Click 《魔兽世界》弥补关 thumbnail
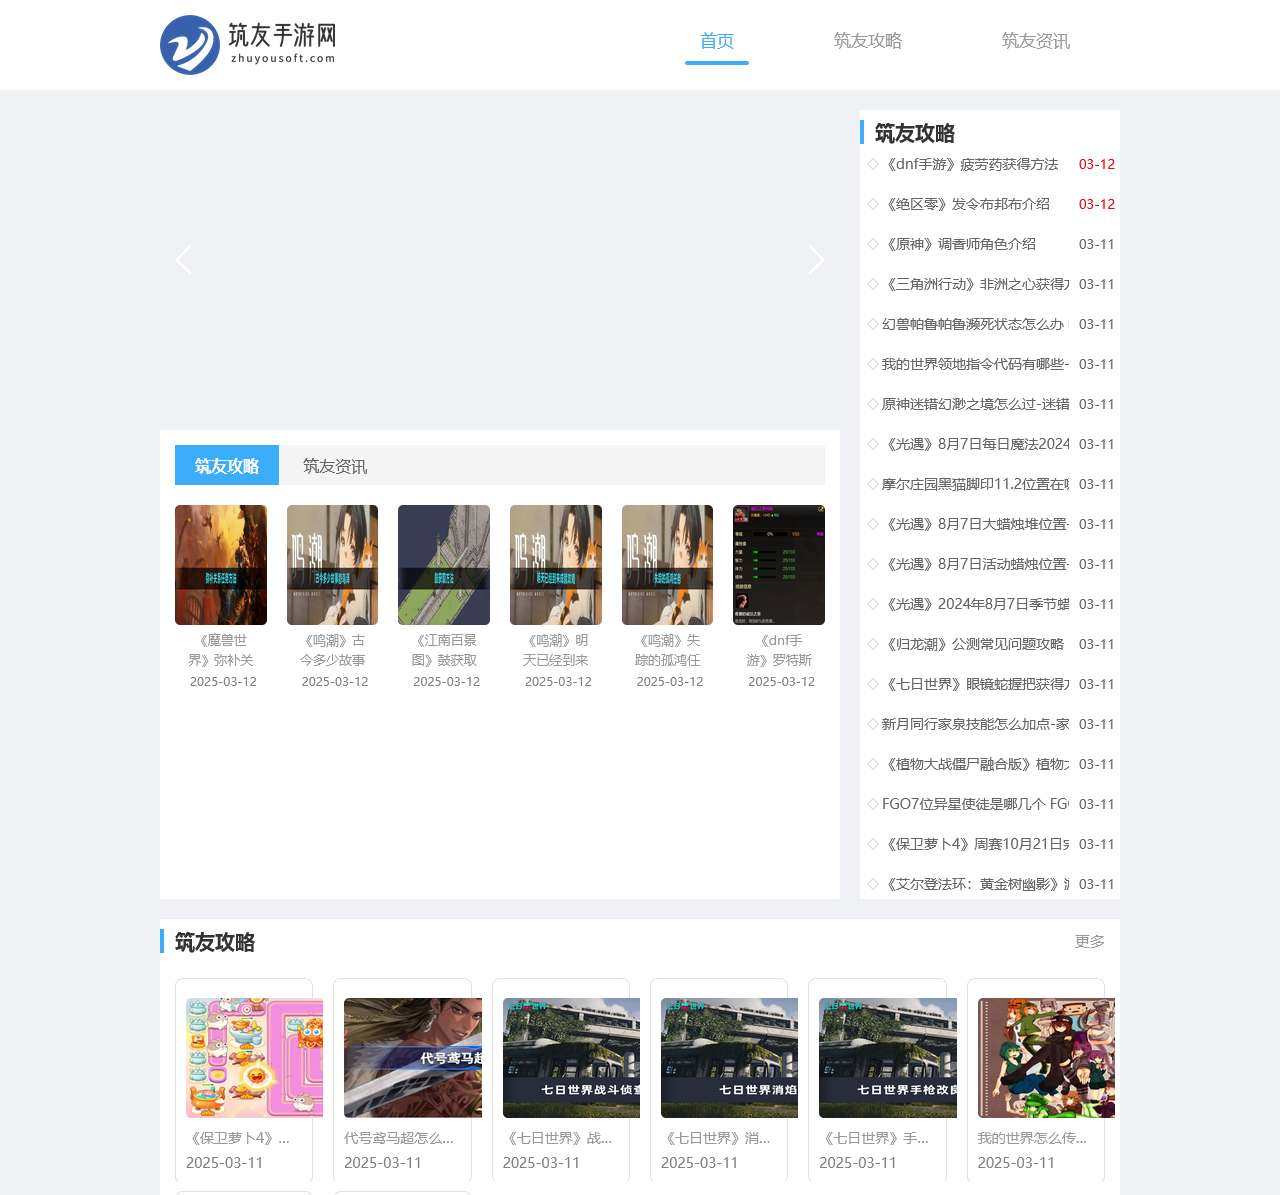The width and height of the screenshot is (1280, 1195). pos(221,565)
